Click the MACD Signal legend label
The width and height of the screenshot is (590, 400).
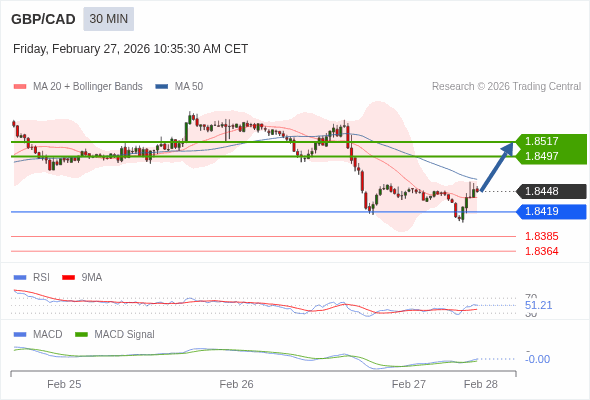pos(125,334)
